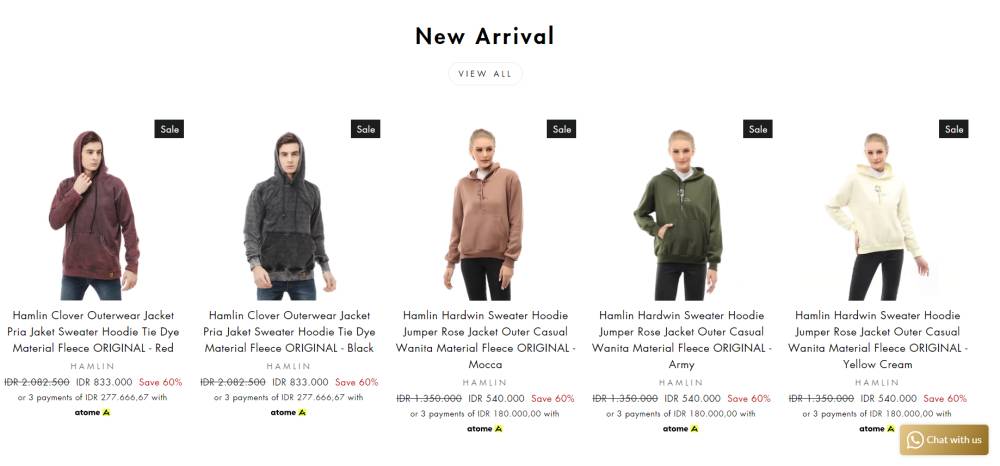View the Mocca hoodie product image
1000x466 pixels.
[485, 214]
